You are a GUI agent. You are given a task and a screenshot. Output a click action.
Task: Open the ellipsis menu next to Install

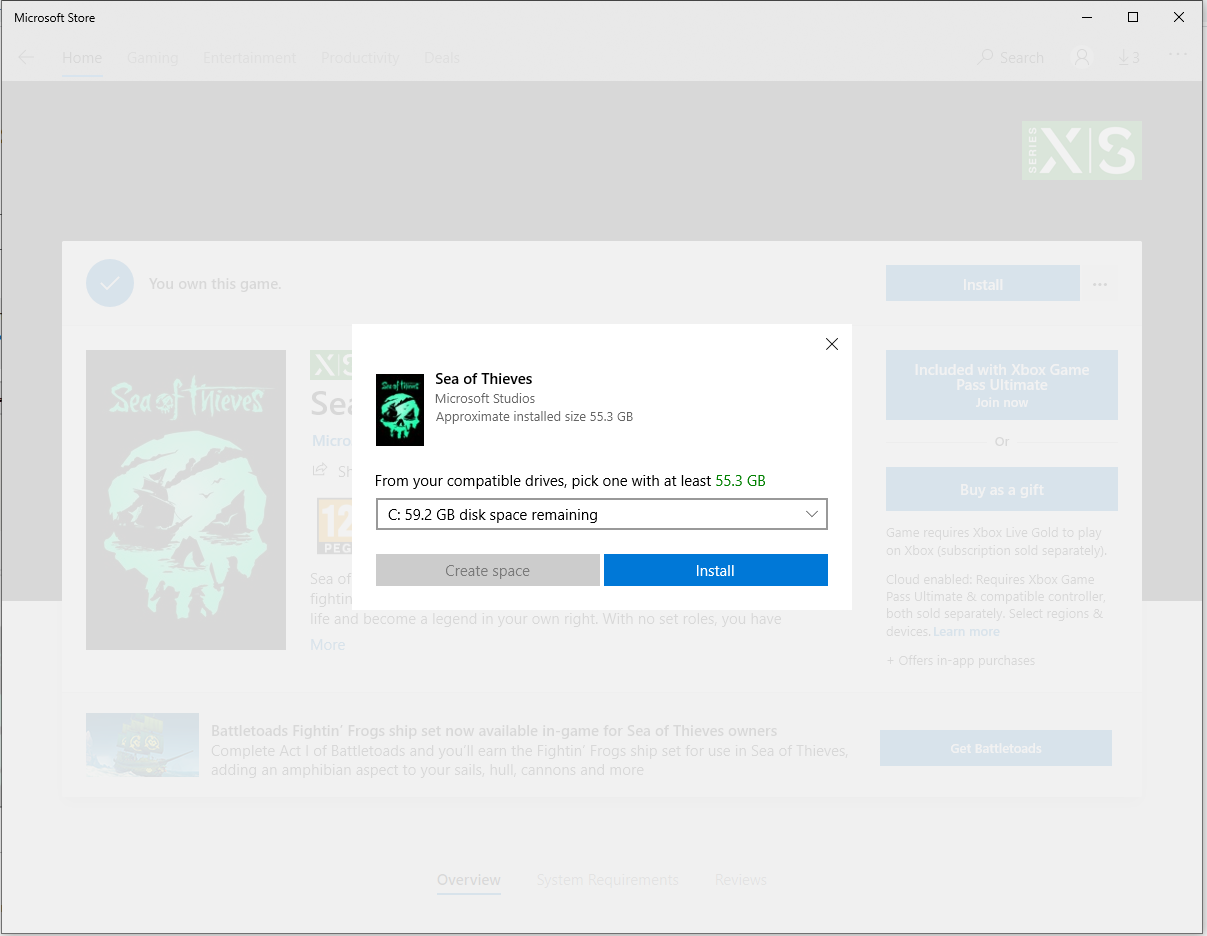click(1100, 284)
